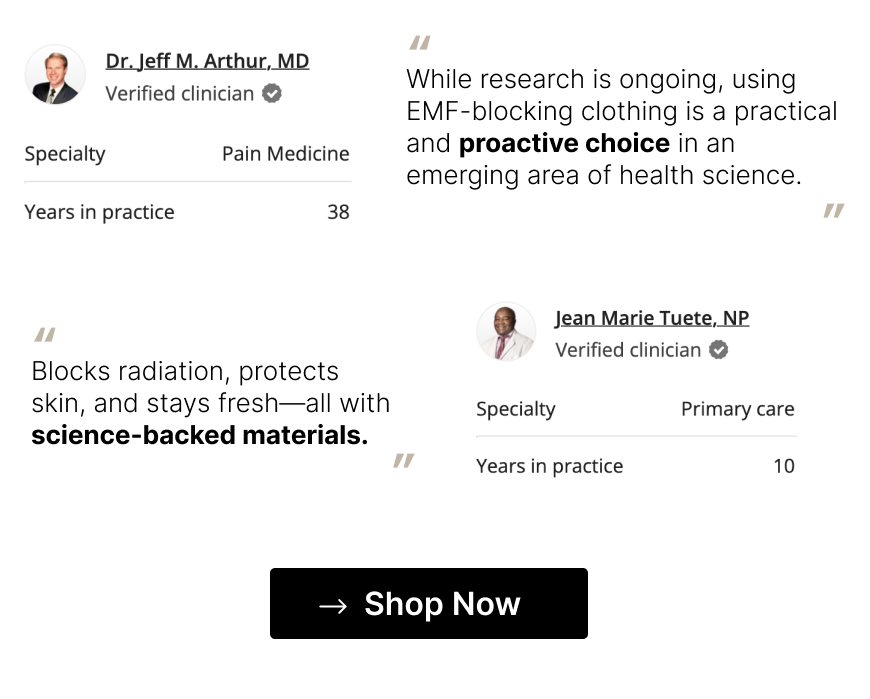This screenshot has width=870, height=699.
Task: Click the Shop Now button
Action: [x=428, y=604]
